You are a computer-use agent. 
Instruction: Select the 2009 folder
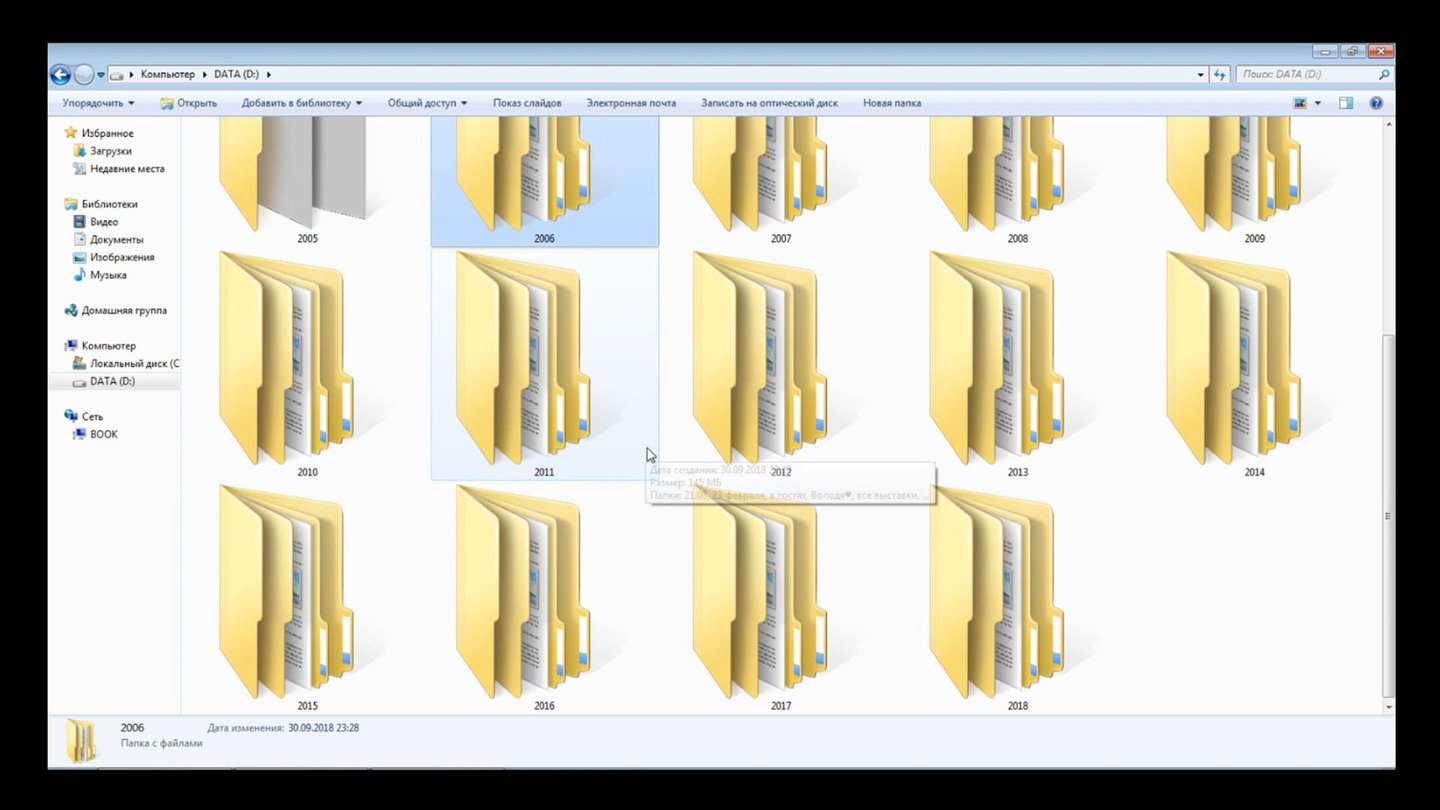1255,180
